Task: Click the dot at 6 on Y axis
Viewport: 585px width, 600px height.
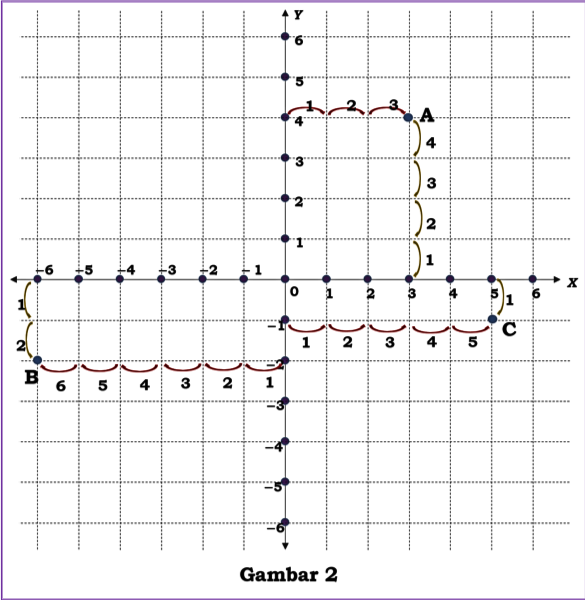Action: pos(285,36)
